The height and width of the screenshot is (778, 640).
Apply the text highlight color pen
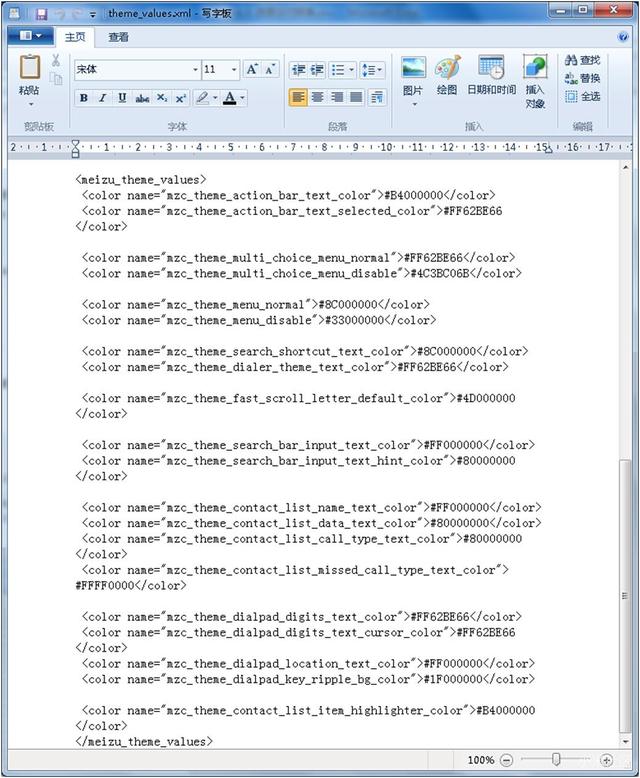coord(202,98)
